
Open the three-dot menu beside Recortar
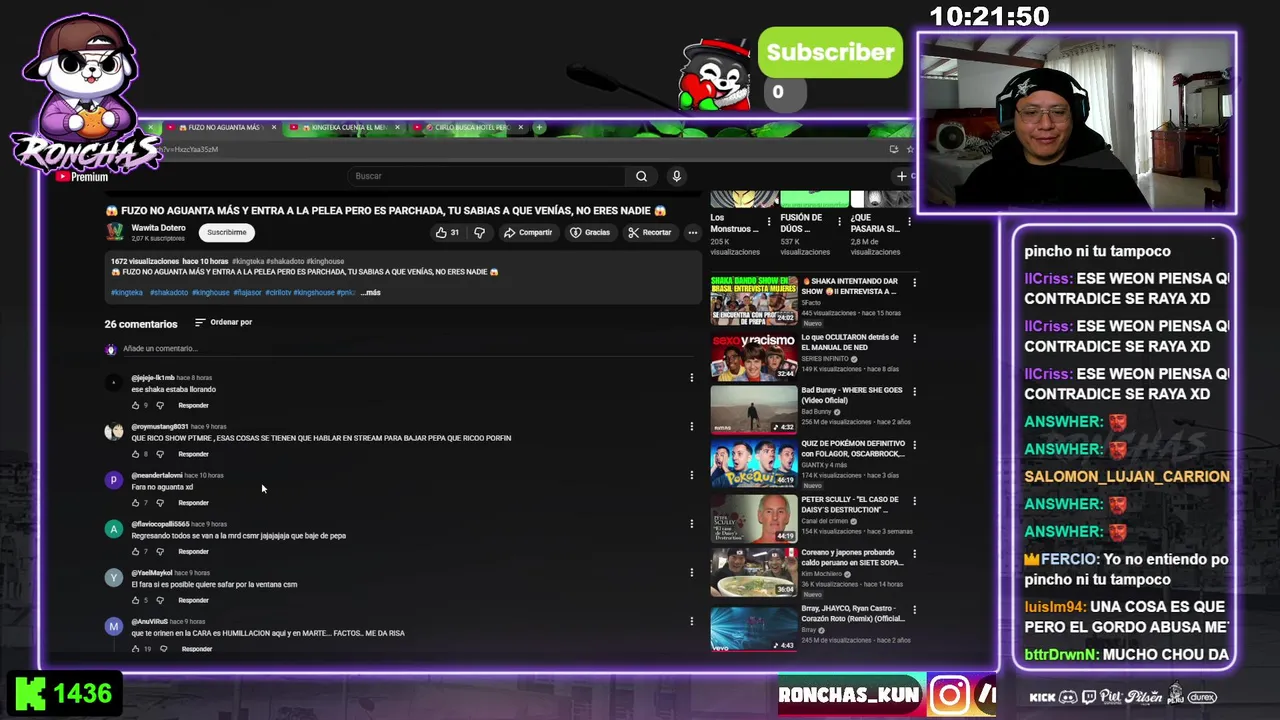(692, 232)
